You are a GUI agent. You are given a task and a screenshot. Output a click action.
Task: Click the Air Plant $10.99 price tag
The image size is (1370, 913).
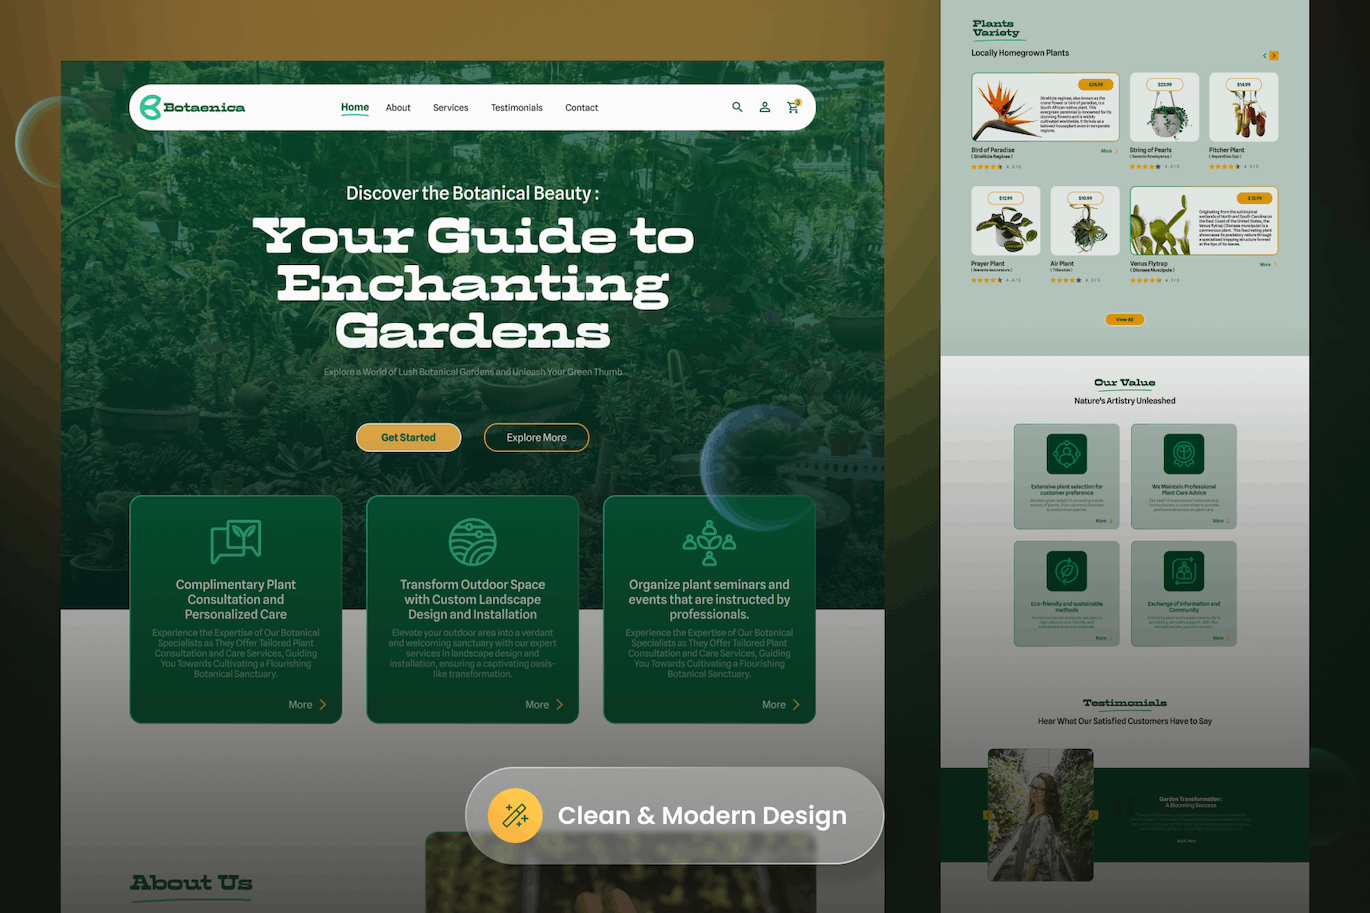pos(1085,198)
